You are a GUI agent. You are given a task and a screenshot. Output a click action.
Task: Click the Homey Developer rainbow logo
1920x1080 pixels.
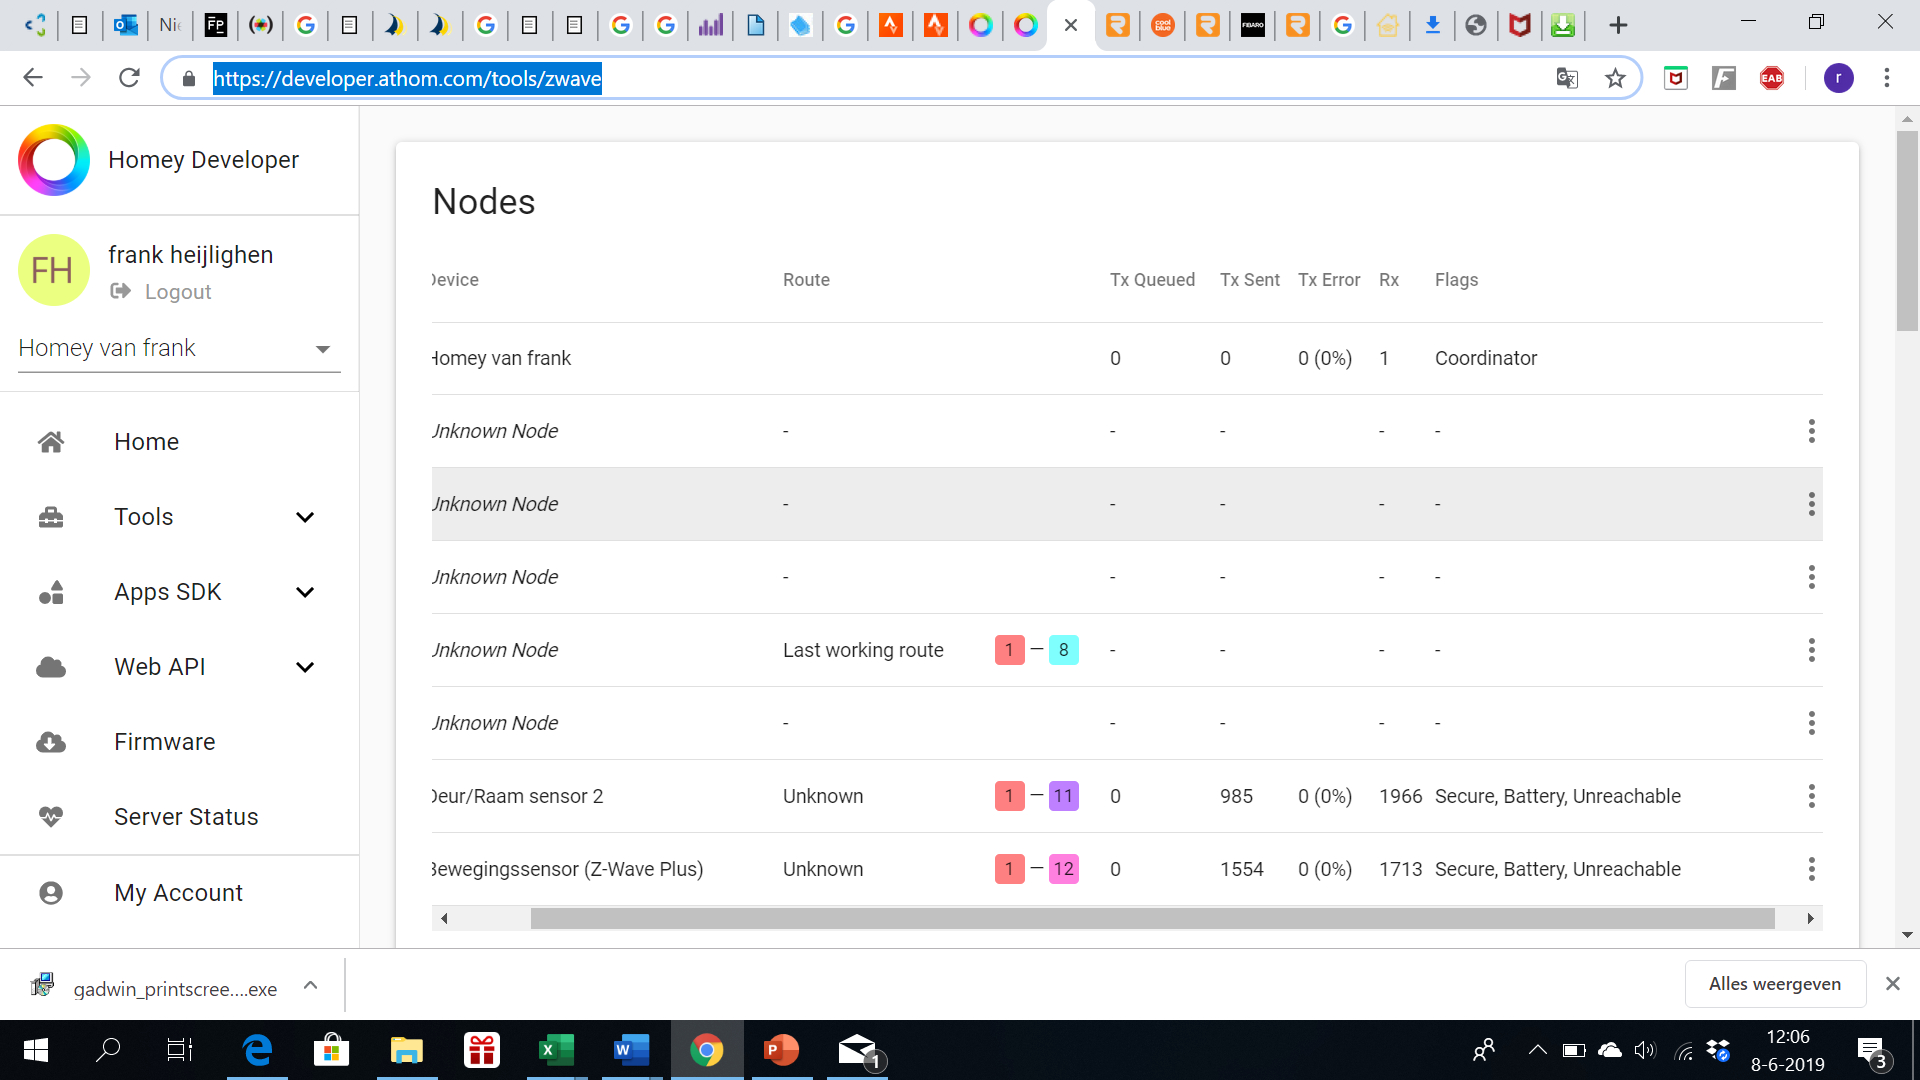(54, 160)
